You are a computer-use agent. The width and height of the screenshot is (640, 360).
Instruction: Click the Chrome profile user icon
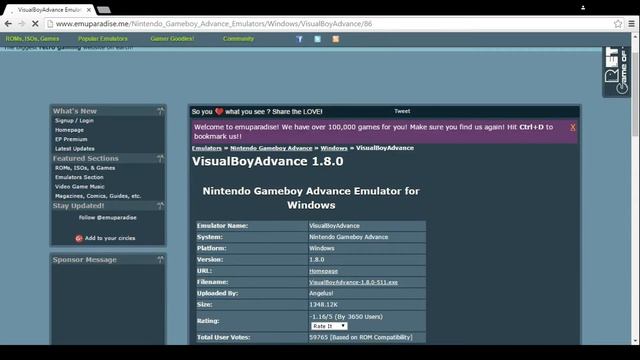(583, 7)
